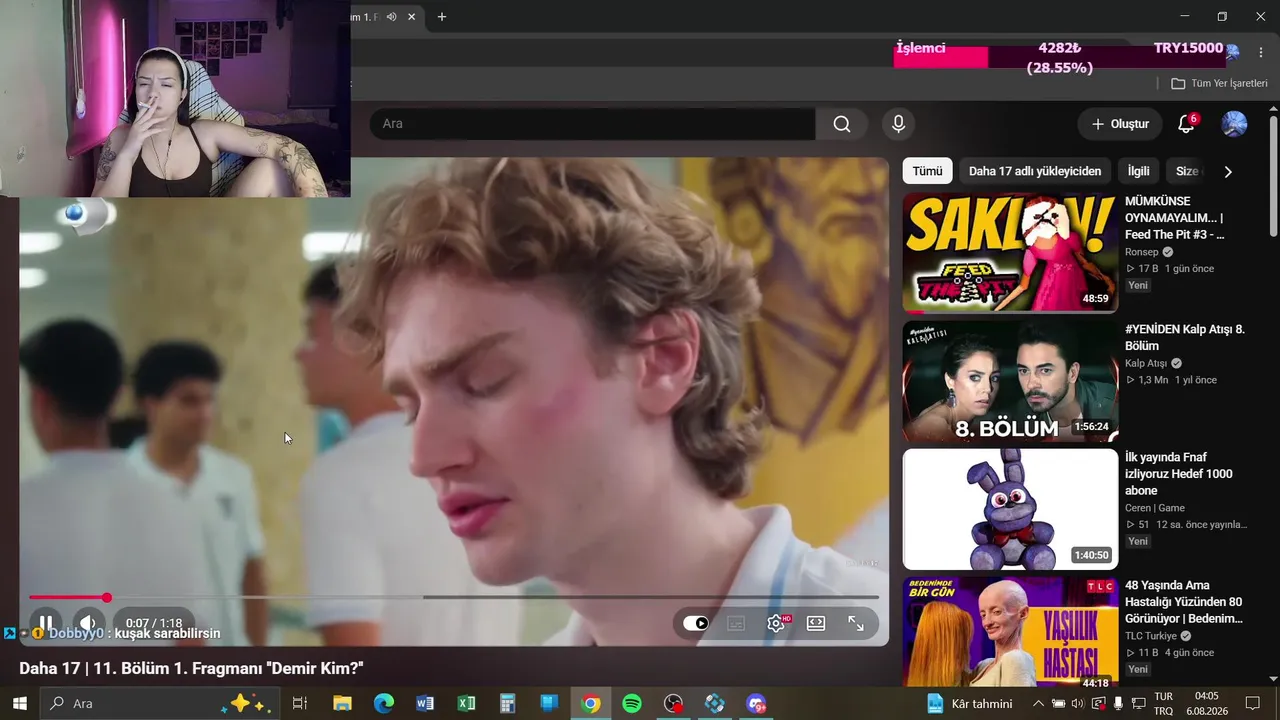
Task: Open the Windows Start menu
Action: pyautogui.click(x=19, y=703)
